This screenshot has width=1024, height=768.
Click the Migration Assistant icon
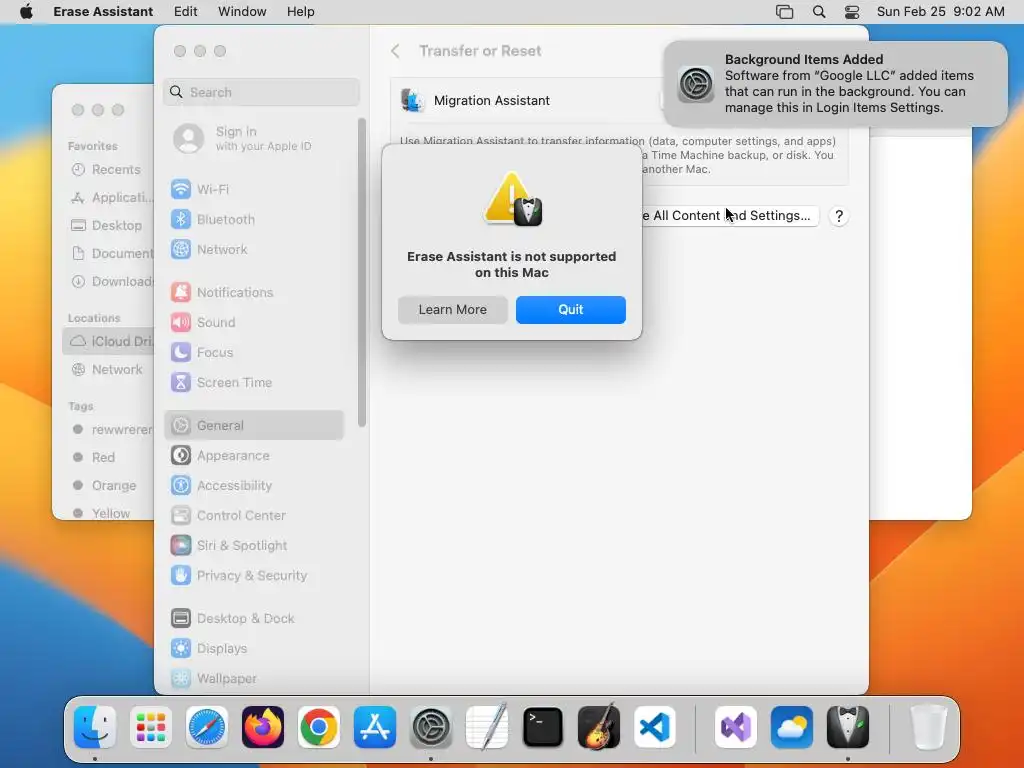pyautogui.click(x=412, y=101)
